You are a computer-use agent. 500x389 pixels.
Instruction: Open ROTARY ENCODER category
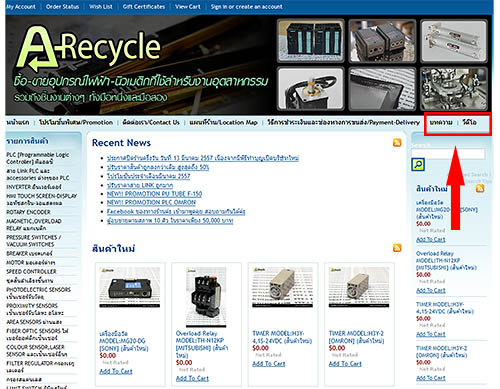coord(28,212)
